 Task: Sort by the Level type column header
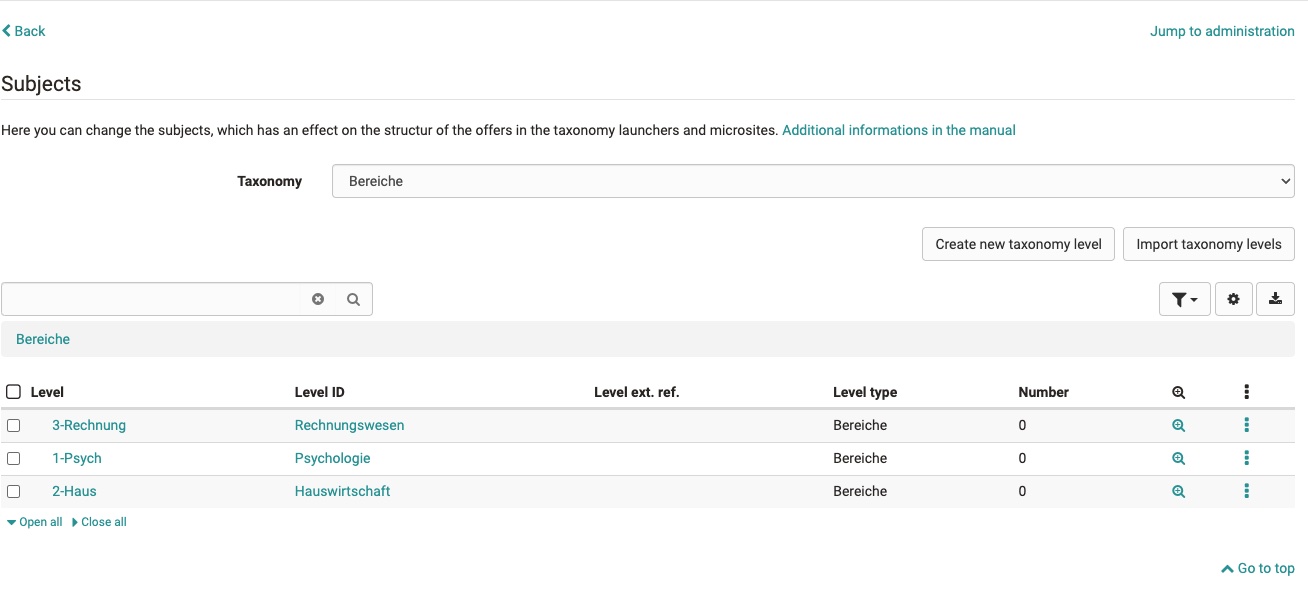pos(865,392)
